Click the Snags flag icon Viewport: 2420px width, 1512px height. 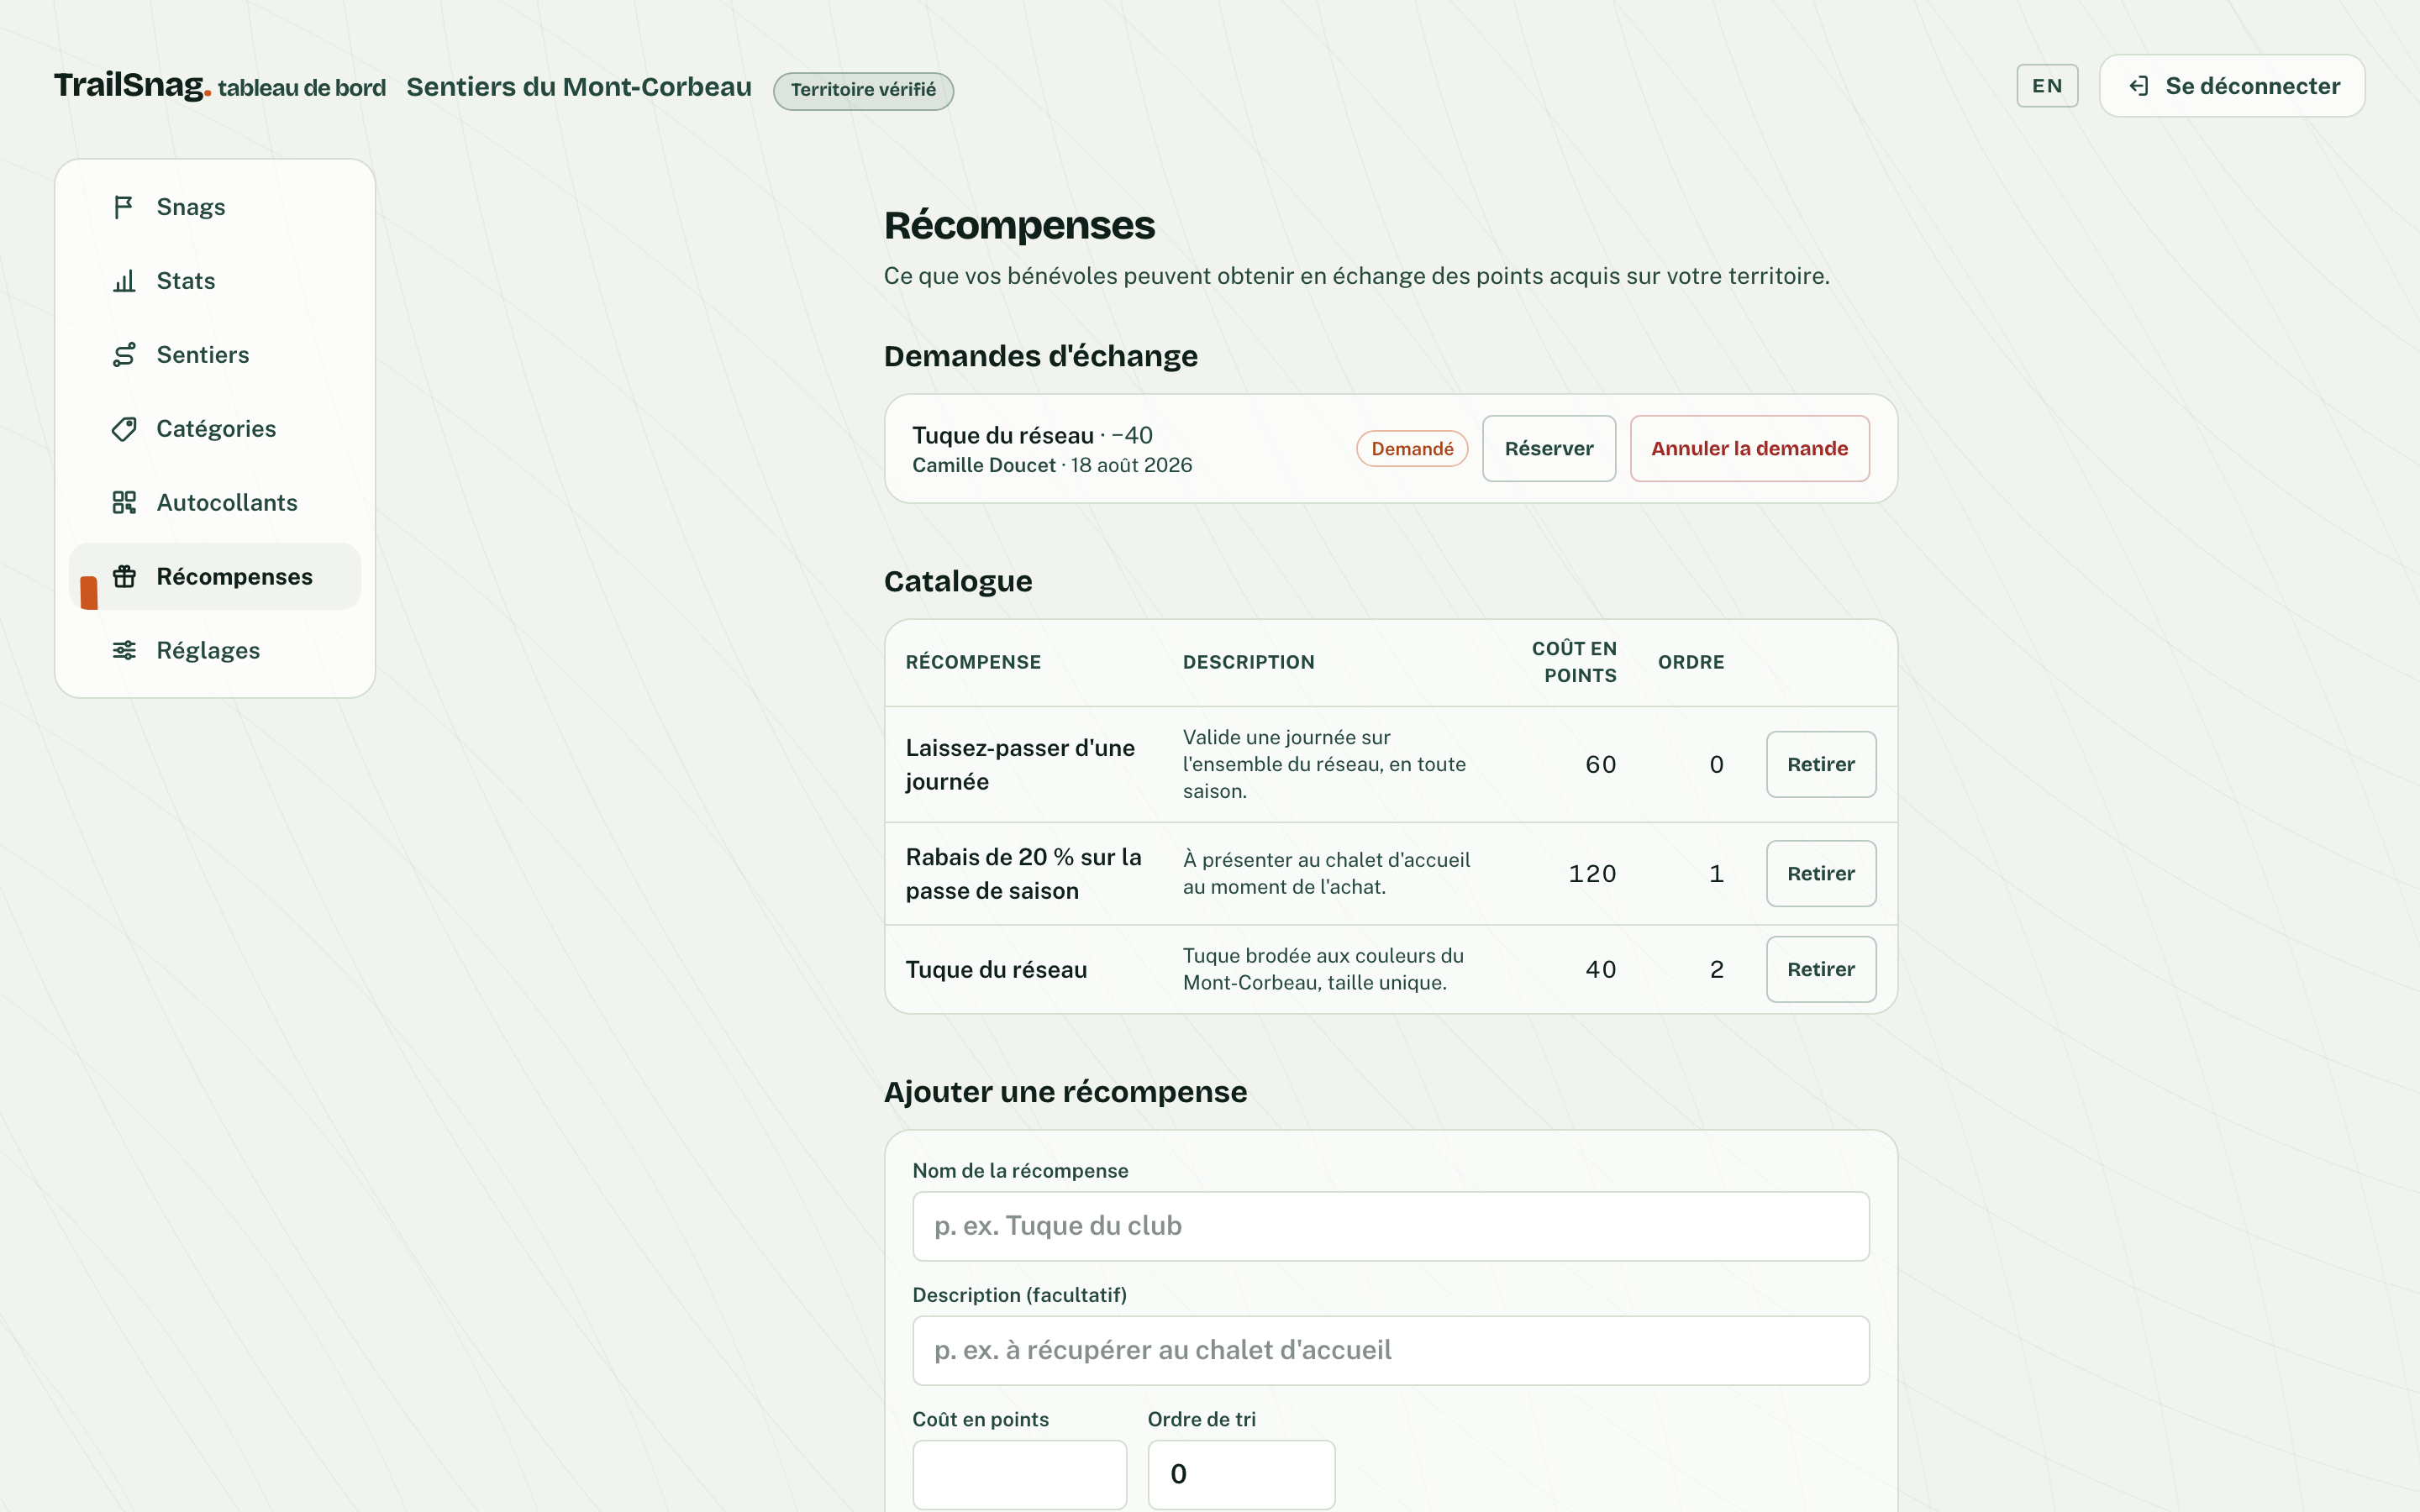tap(123, 207)
